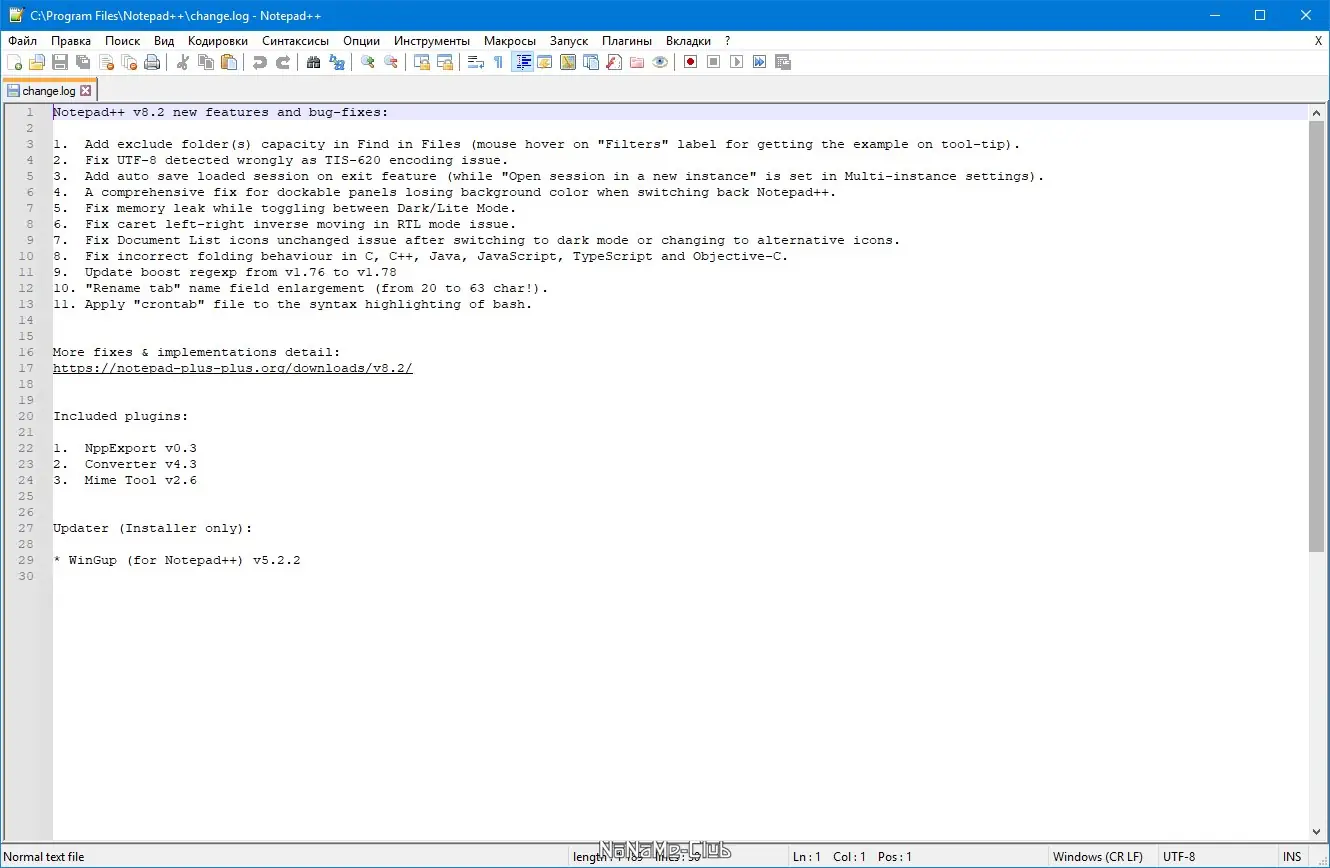Image resolution: width=1330 pixels, height=868 pixels.
Task: Cut selection with the scissors icon
Action: 183,62
